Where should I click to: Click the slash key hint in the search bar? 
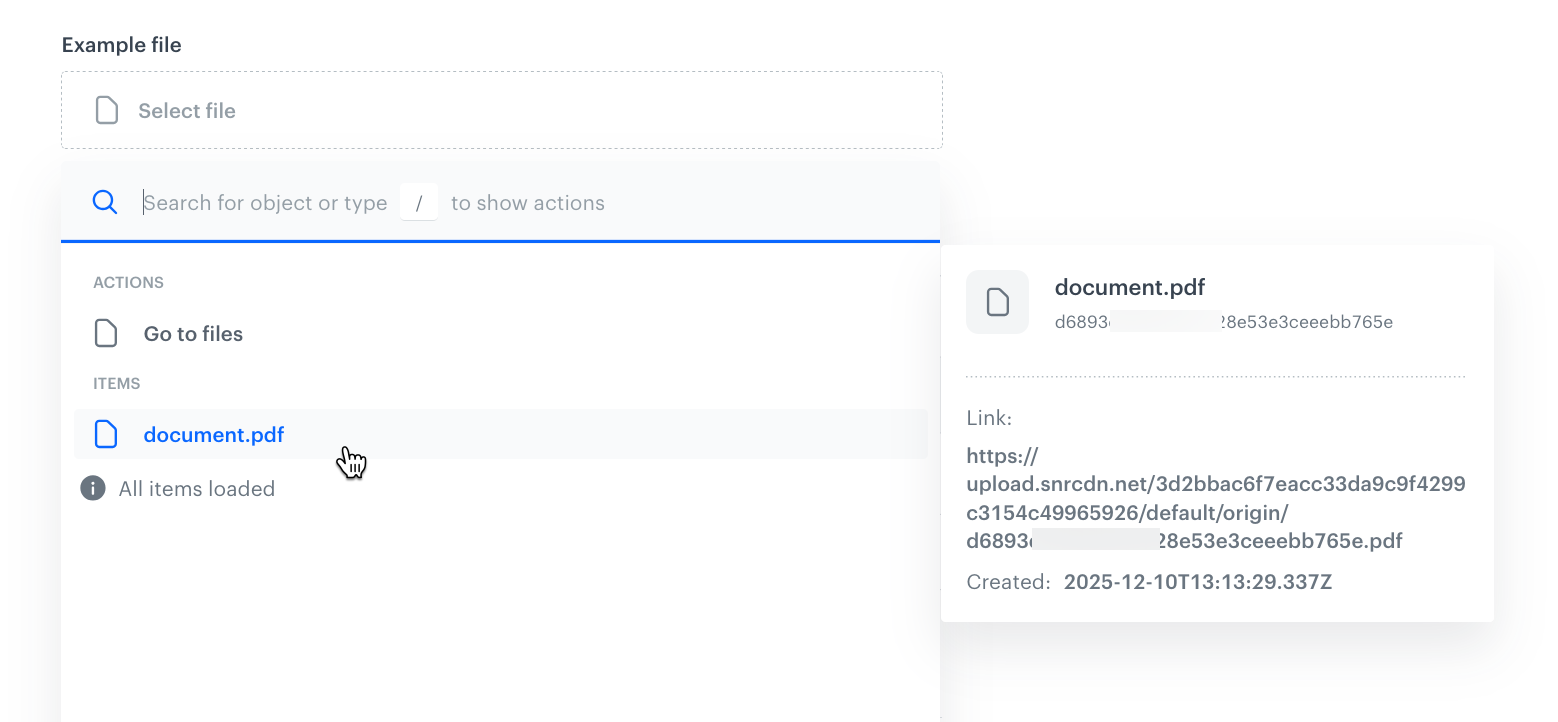pos(419,201)
